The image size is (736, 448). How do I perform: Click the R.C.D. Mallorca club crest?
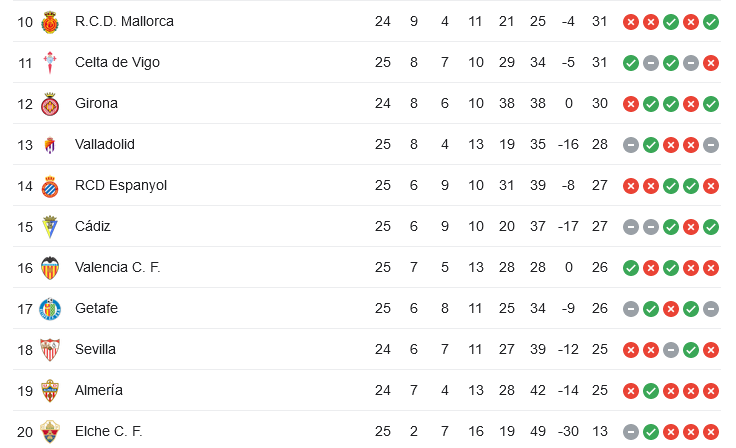click(50, 22)
